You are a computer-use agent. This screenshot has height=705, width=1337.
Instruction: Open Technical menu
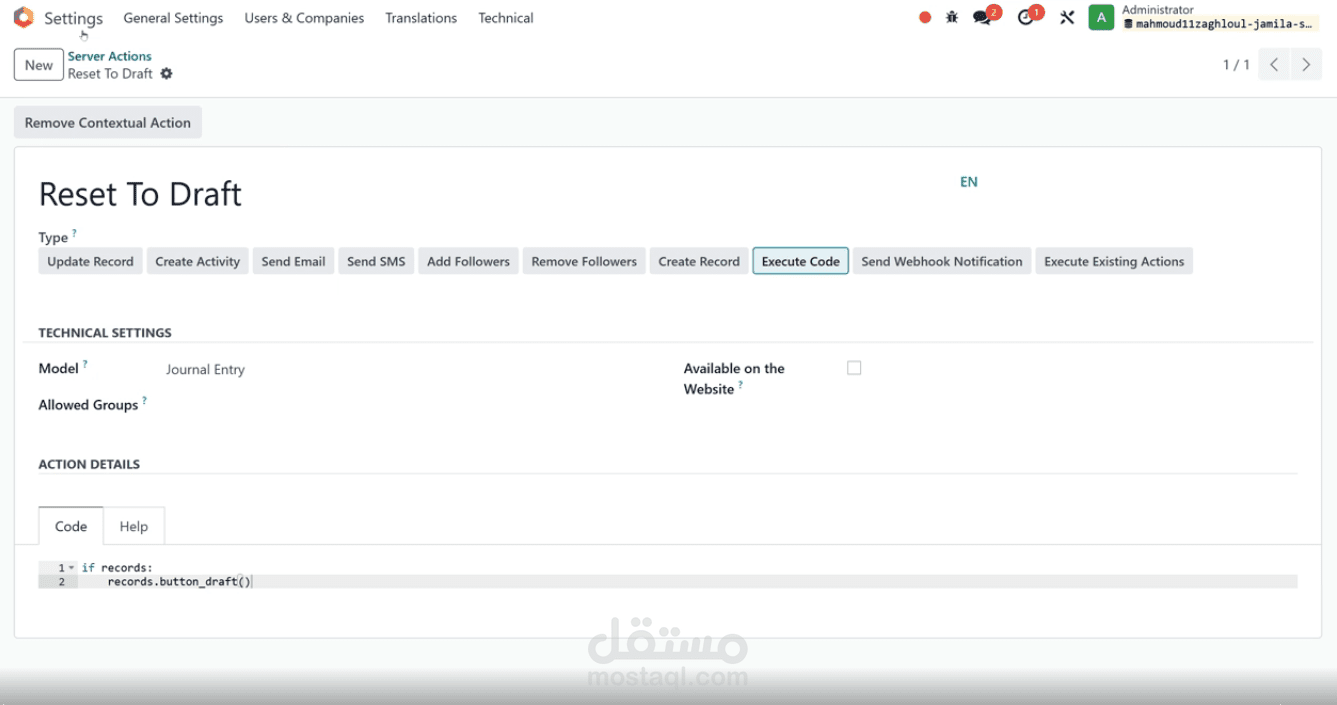click(x=506, y=18)
